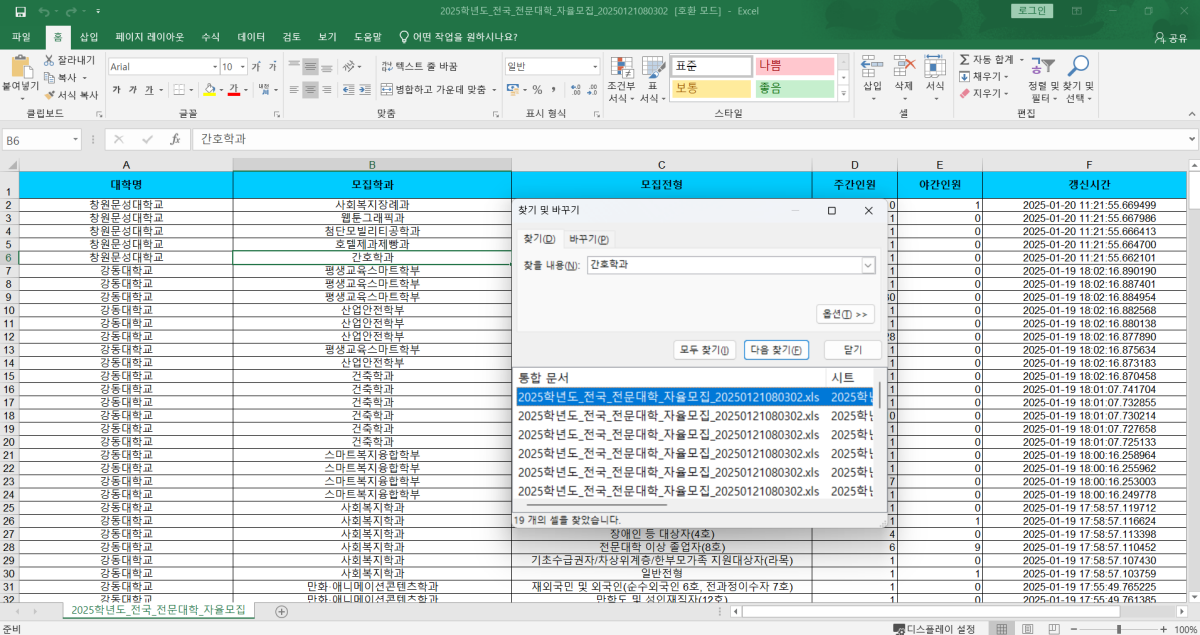The image size is (1200, 635).
Task: Apply the 나쁨 (Bad) cell style
Action: coord(794,66)
